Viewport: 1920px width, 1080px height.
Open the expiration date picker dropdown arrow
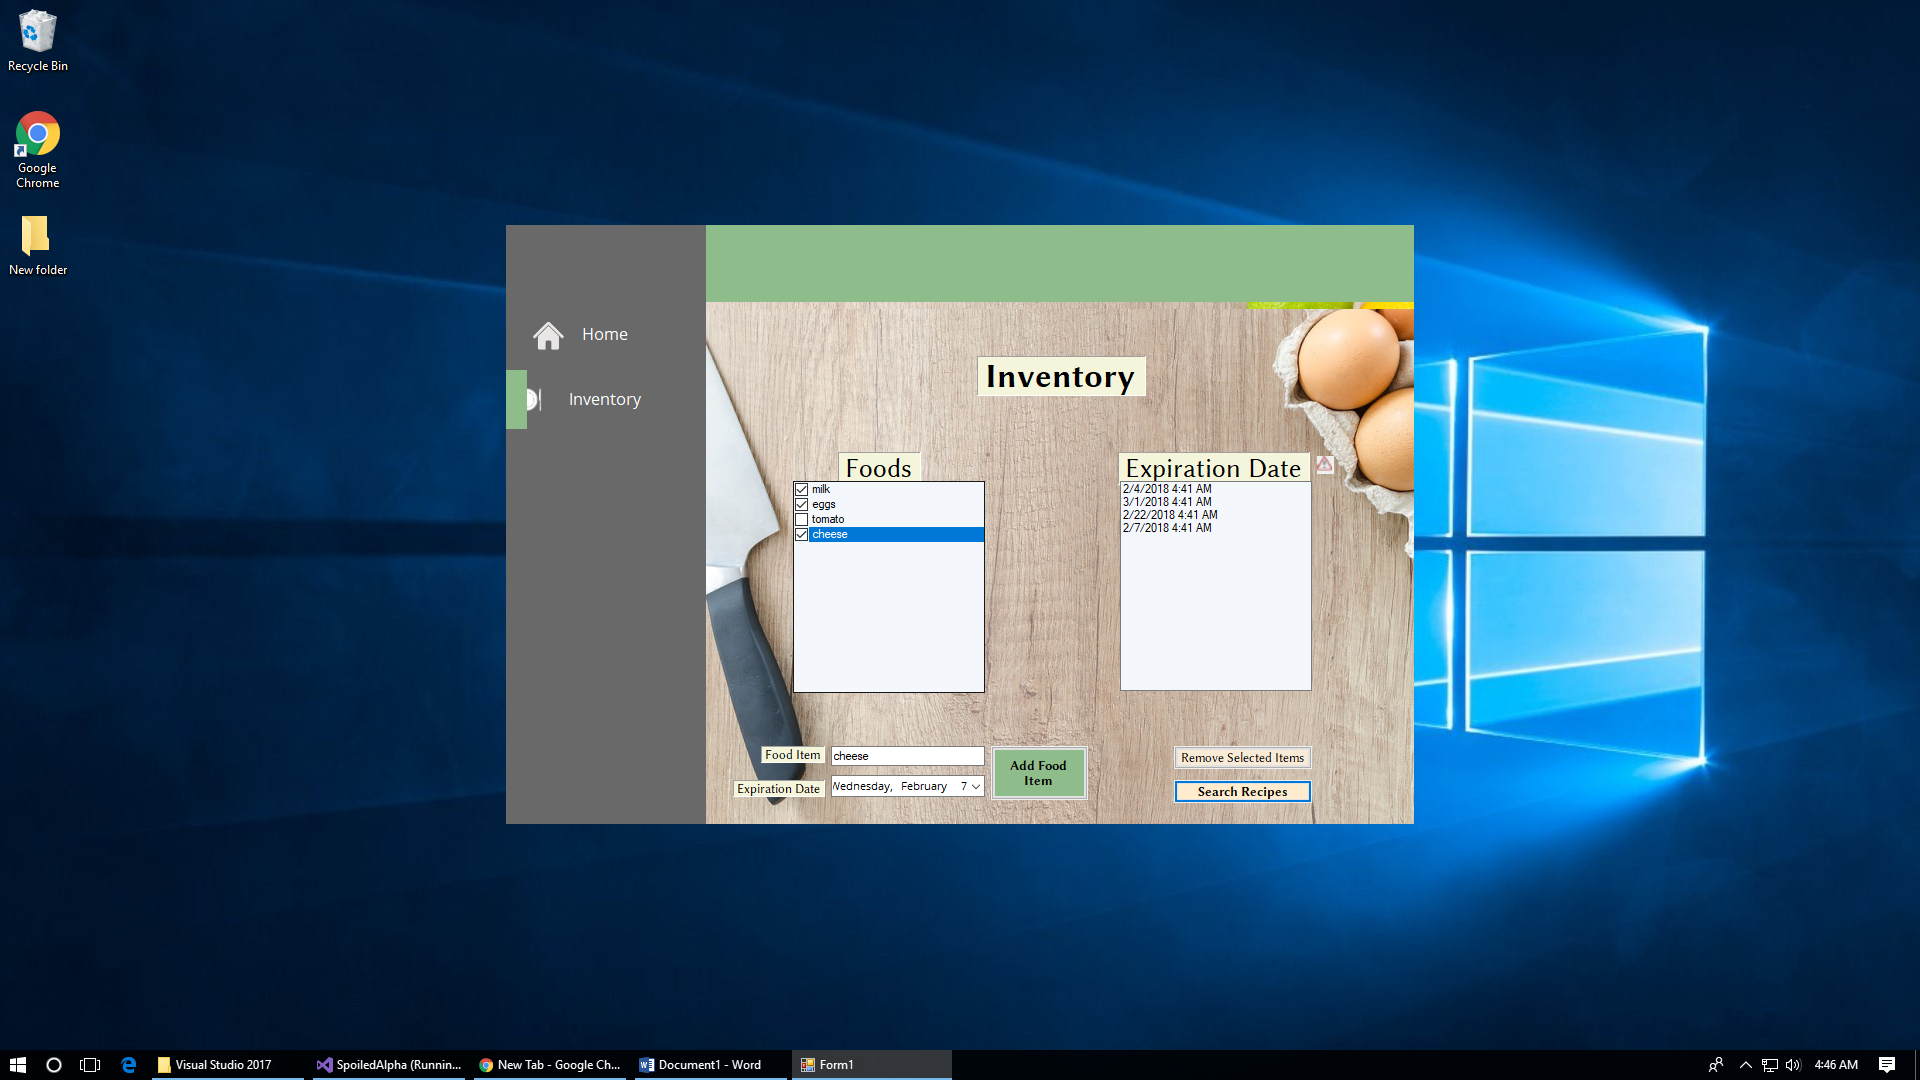976,787
